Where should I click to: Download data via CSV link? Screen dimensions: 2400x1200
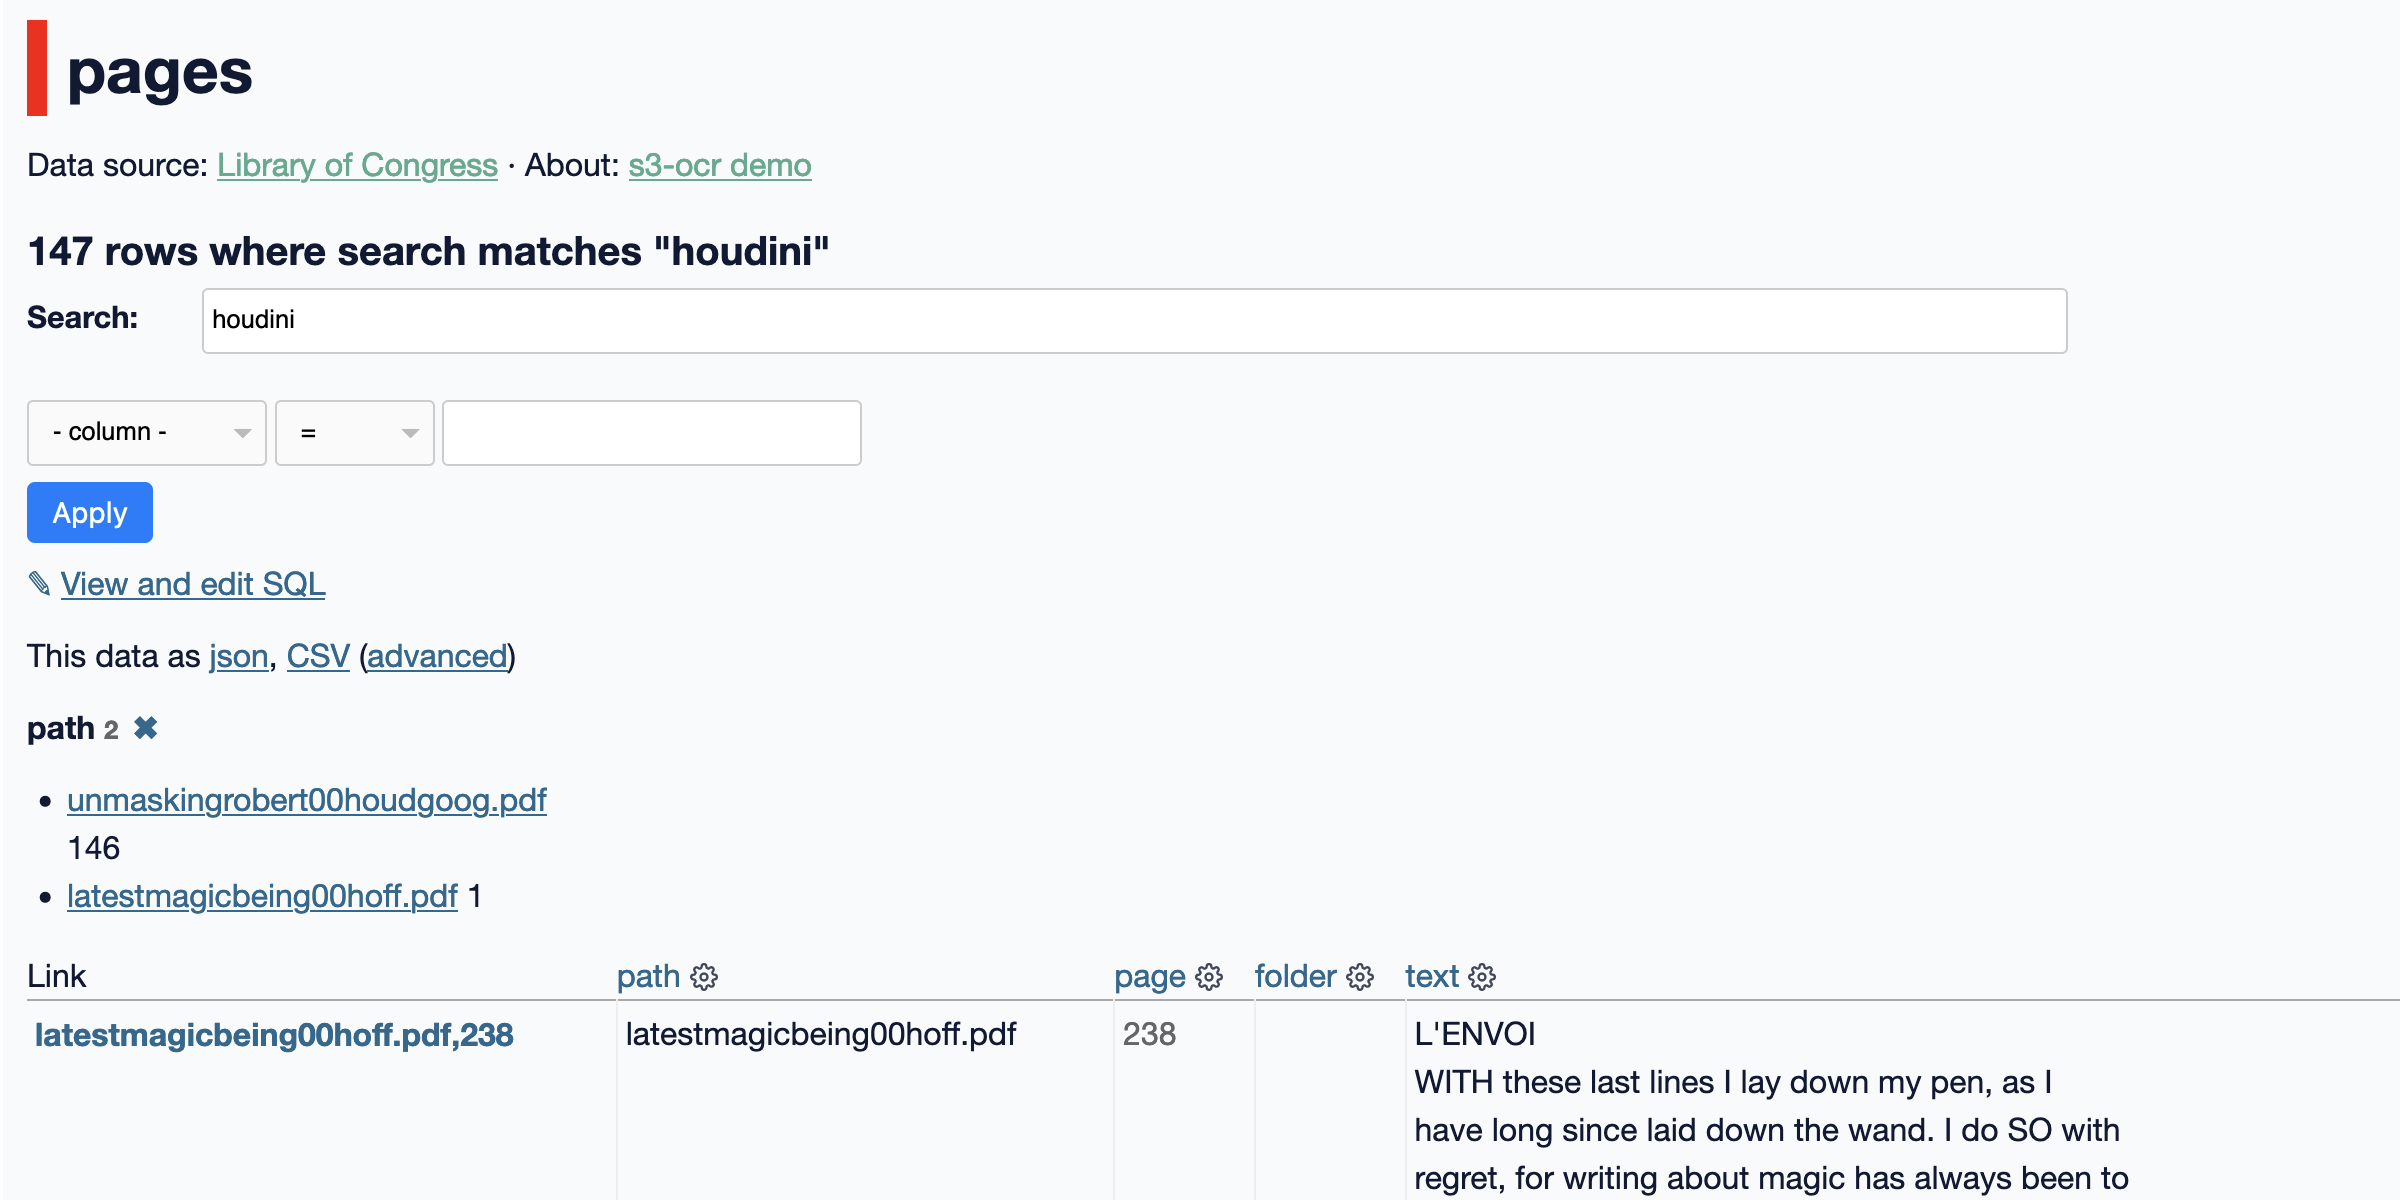318,656
